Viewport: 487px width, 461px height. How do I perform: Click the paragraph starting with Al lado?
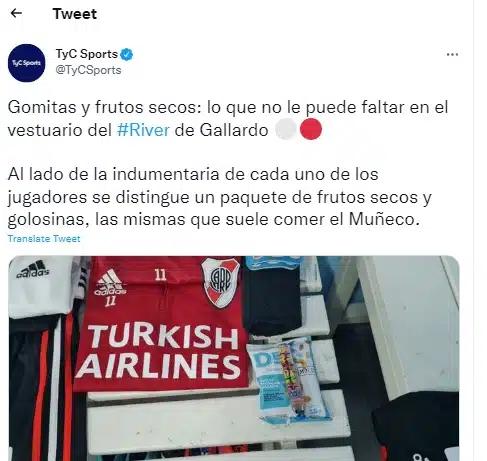[x=220, y=197]
